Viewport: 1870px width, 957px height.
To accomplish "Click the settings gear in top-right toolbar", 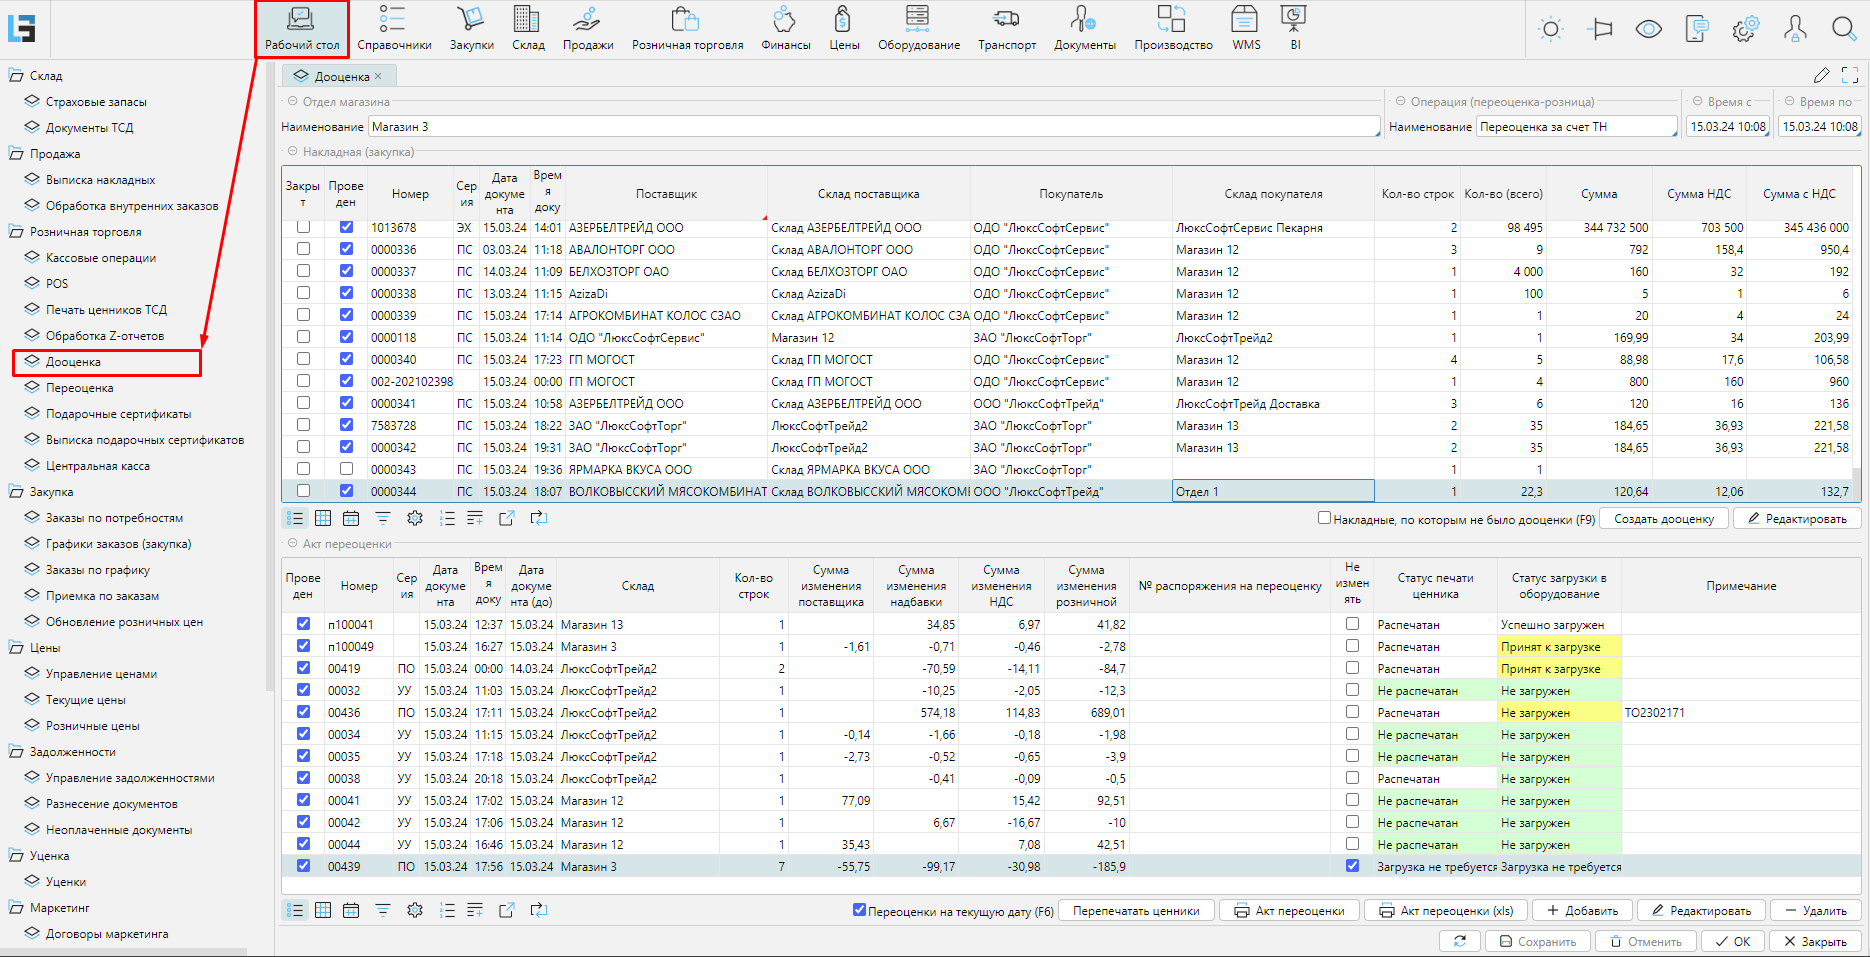I will (1745, 29).
